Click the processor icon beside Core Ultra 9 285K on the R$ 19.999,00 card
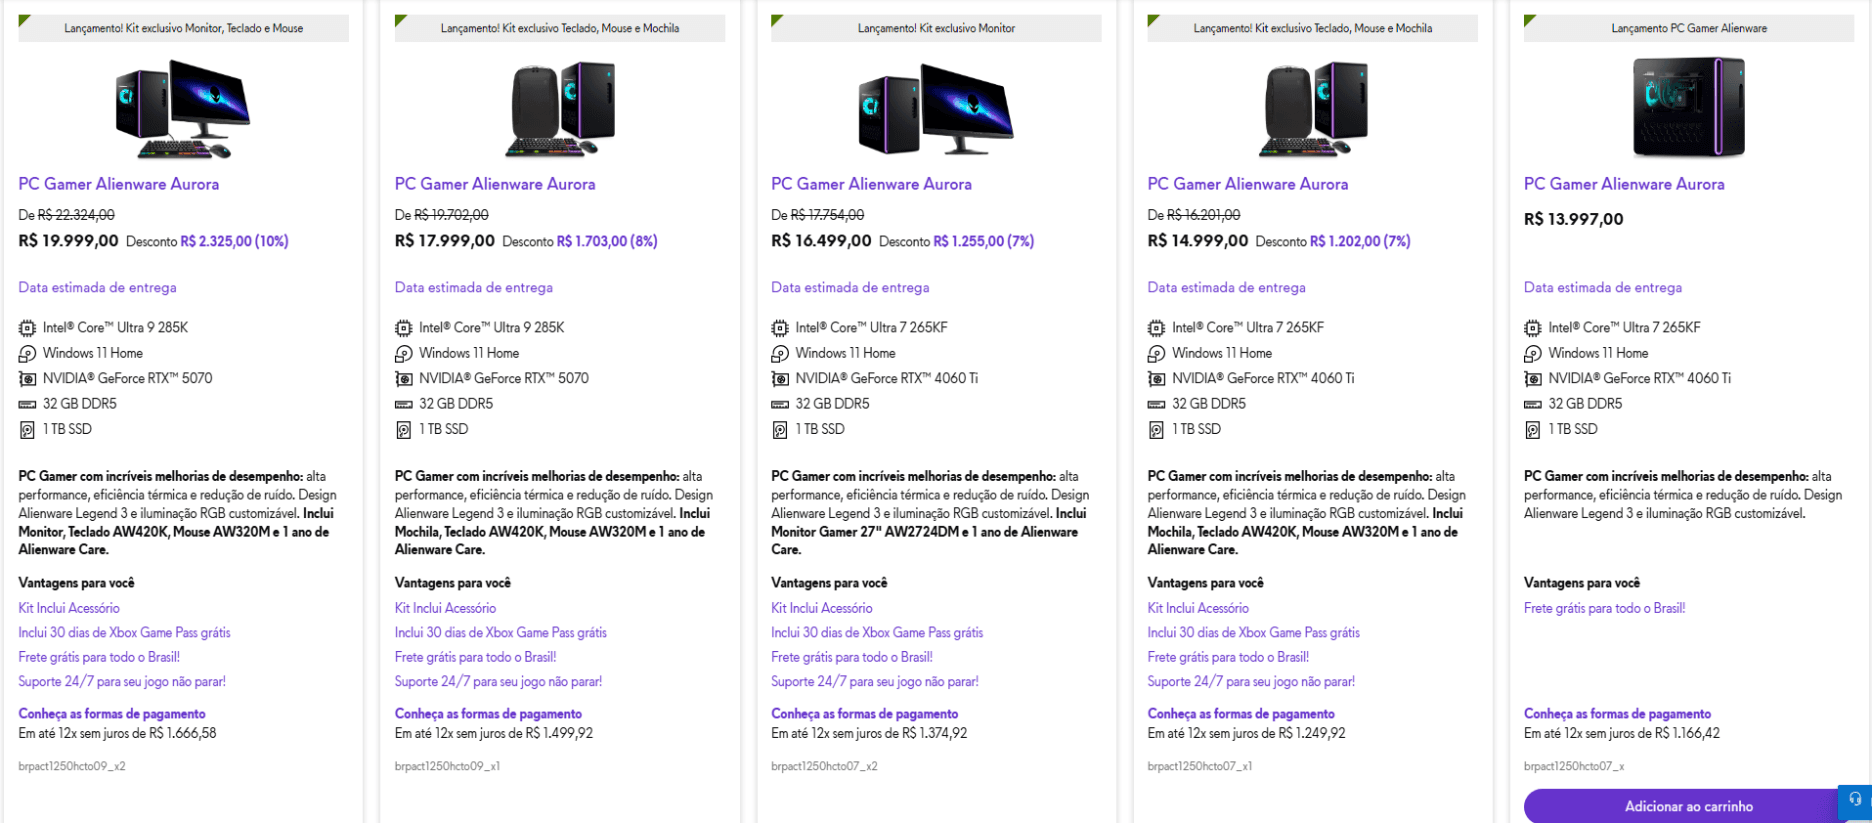This screenshot has height=823, width=1872. tap(27, 328)
